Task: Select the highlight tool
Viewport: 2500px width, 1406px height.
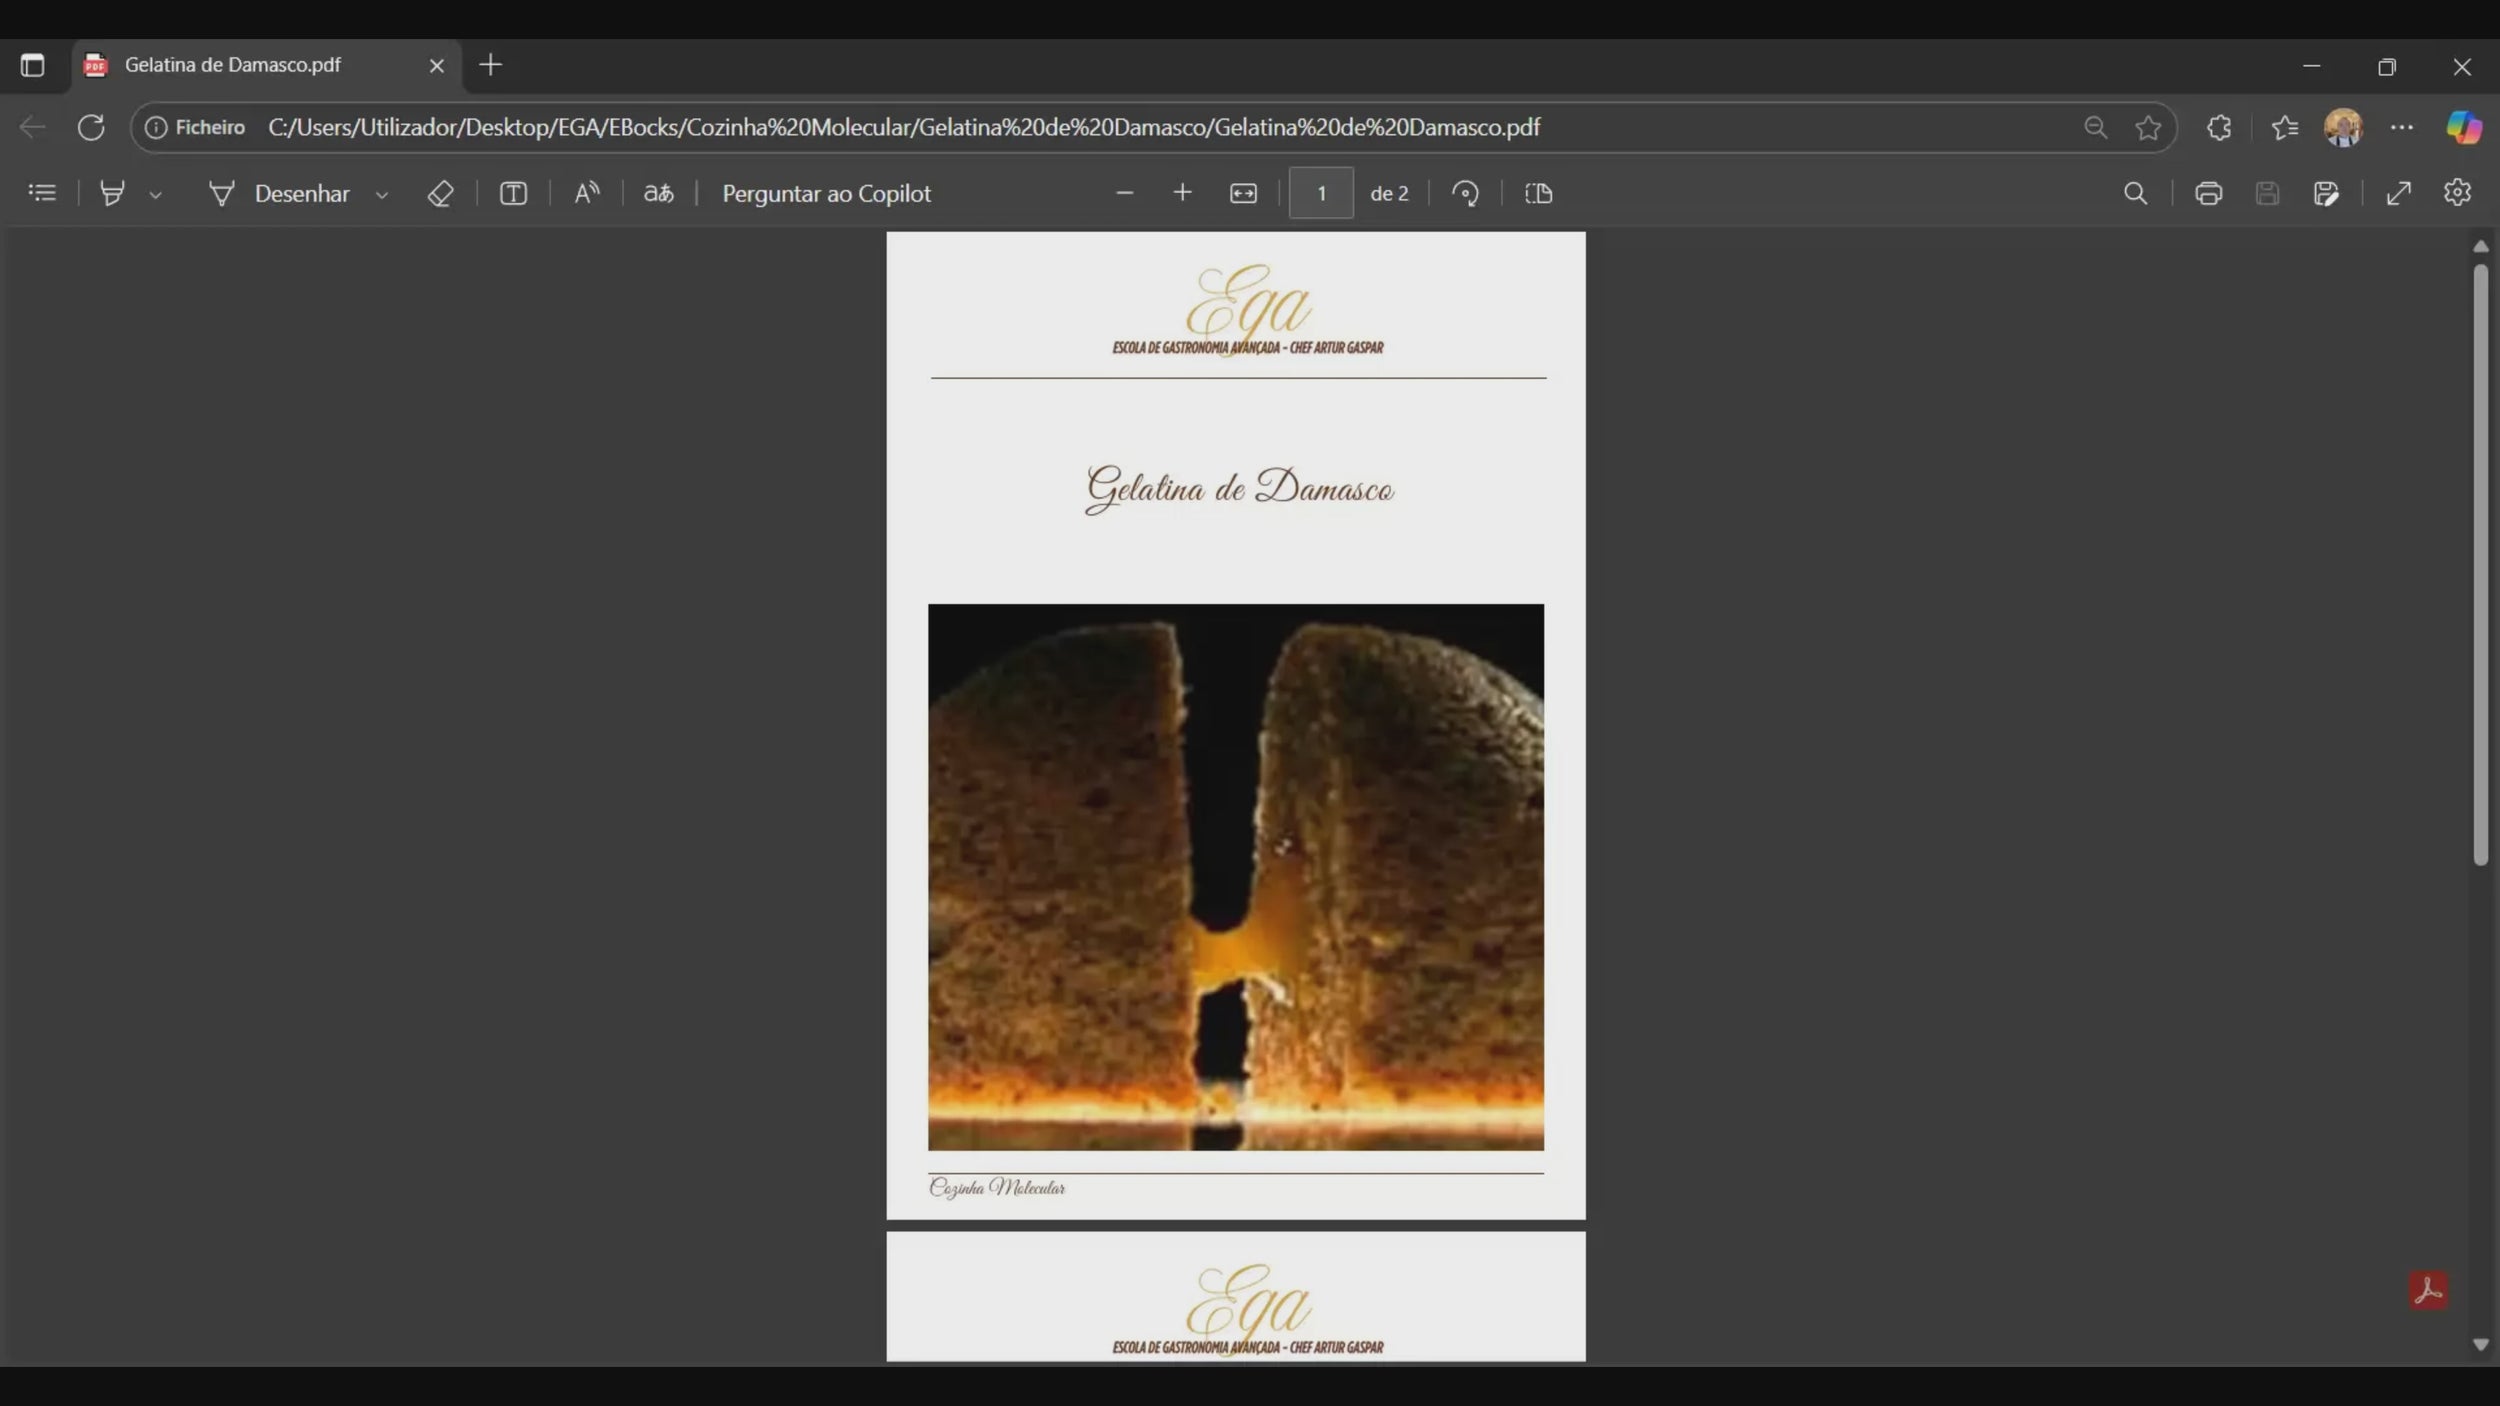Action: click(x=113, y=193)
